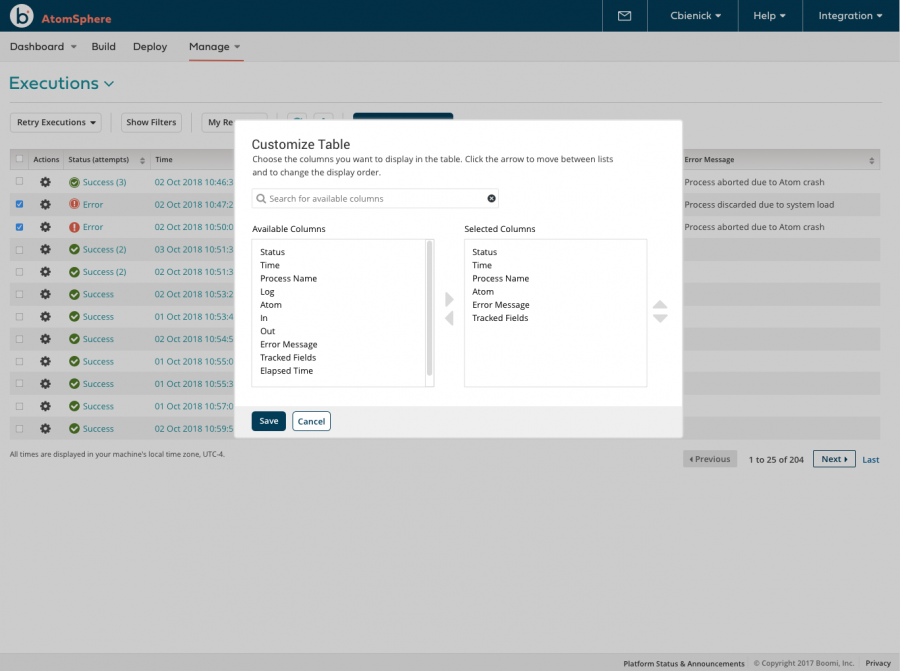Viewport: 900px width, 671px height.
Task: Open AtomSphere messages via envelope icon
Action: 624,16
